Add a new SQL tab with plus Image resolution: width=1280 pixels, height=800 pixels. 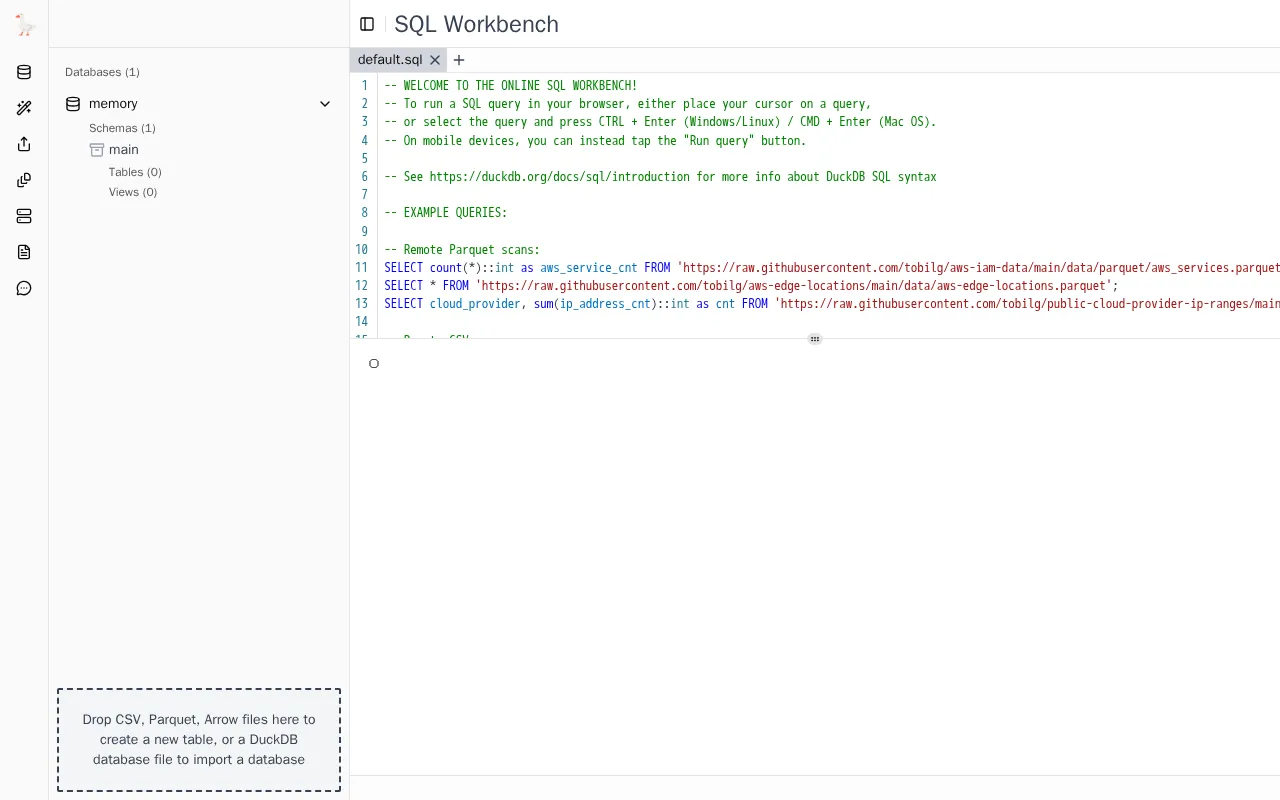tap(459, 60)
